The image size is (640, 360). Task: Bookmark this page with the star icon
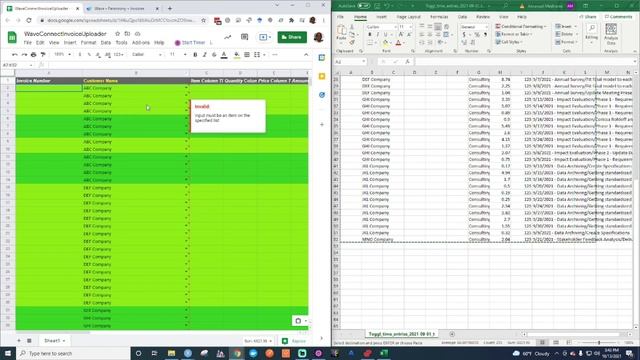(x=204, y=20)
